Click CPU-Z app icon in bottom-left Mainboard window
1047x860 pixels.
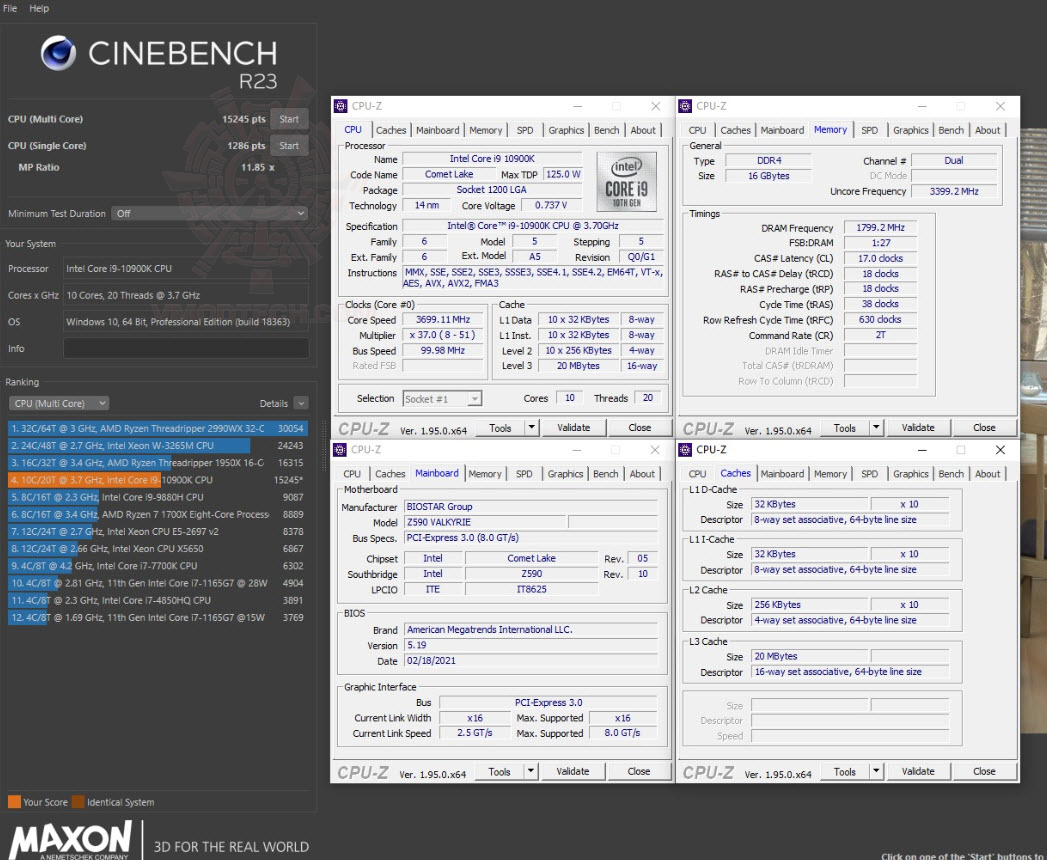pyautogui.click(x=340, y=450)
